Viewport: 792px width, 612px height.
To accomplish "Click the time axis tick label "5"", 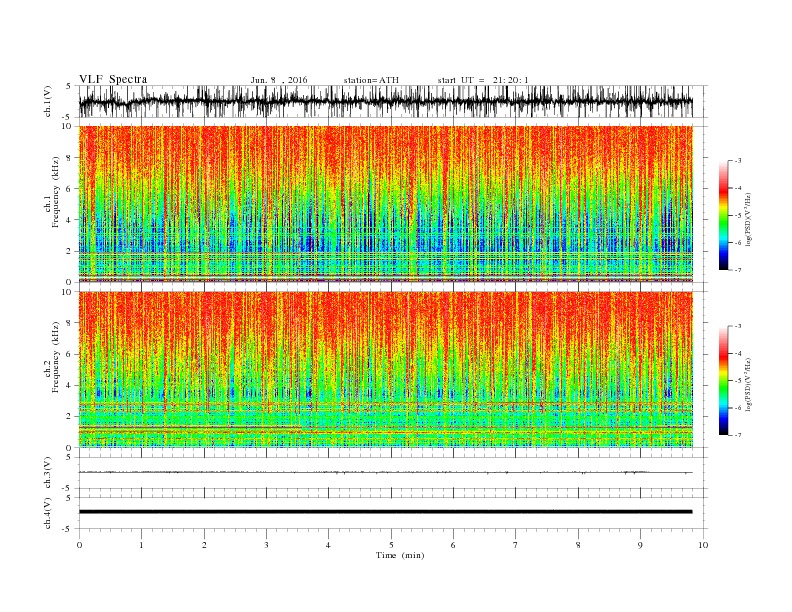I will tap(391, 545).
